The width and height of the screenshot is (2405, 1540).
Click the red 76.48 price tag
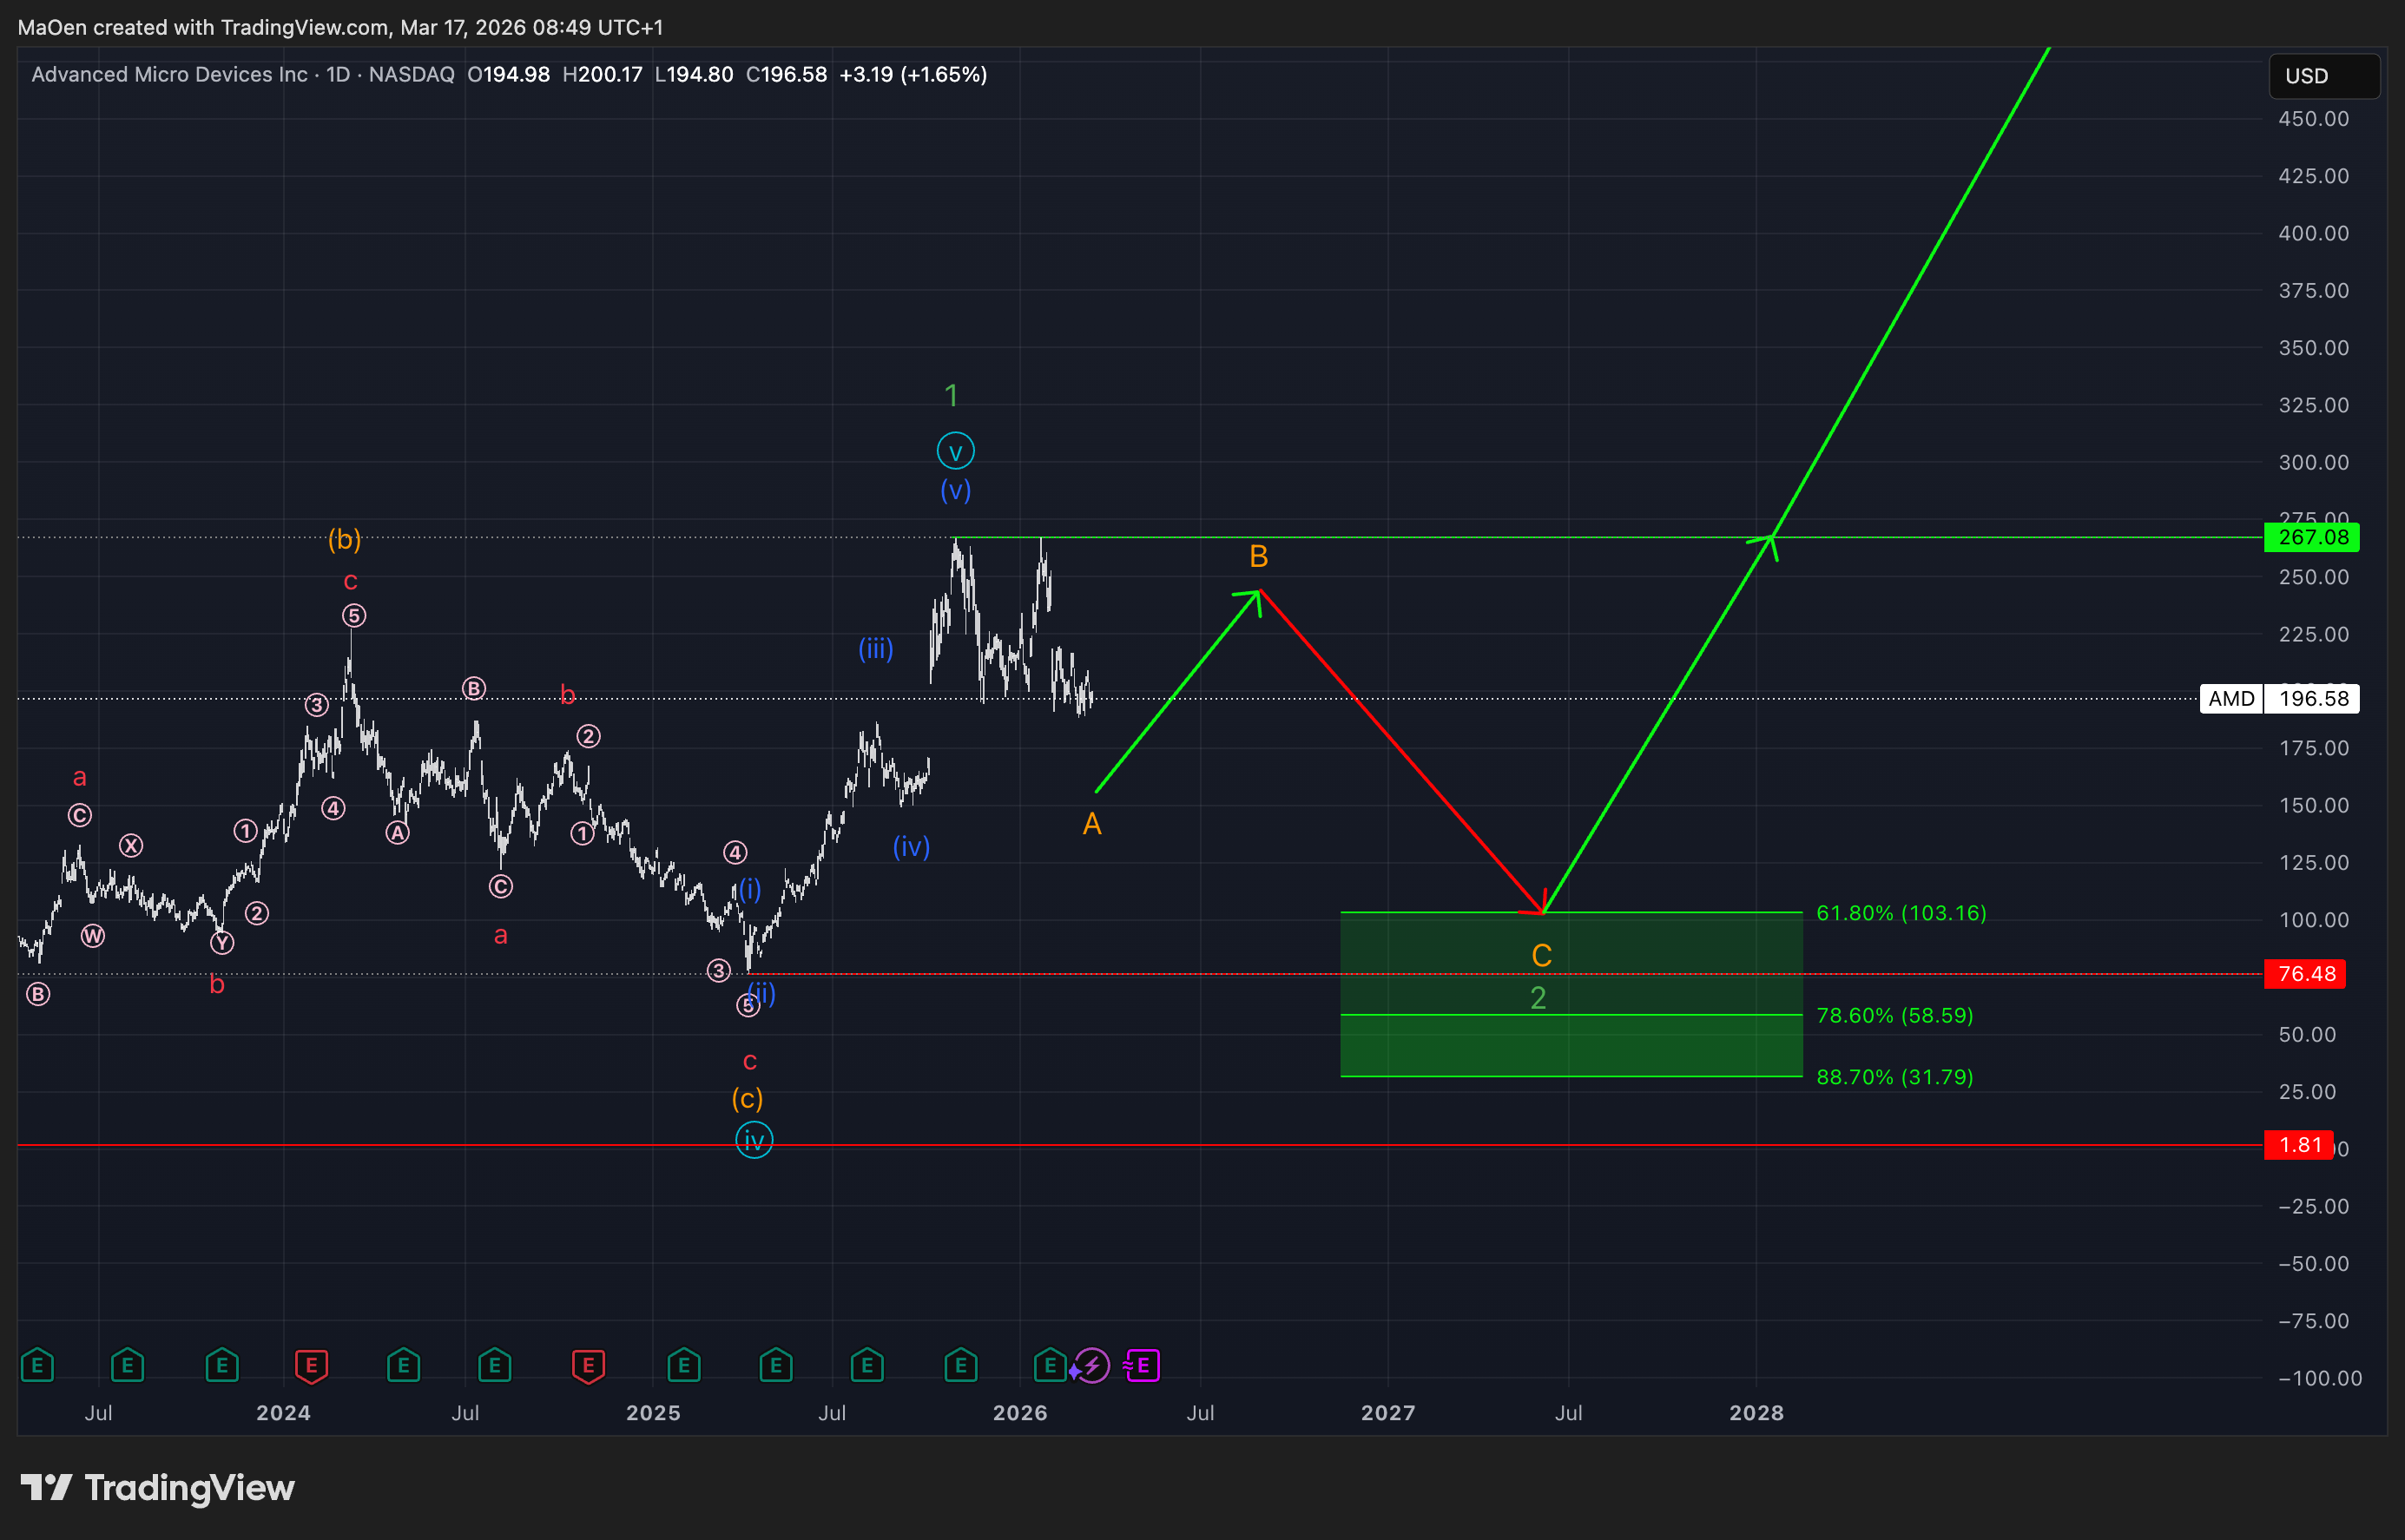click(x=2305, y=974)
